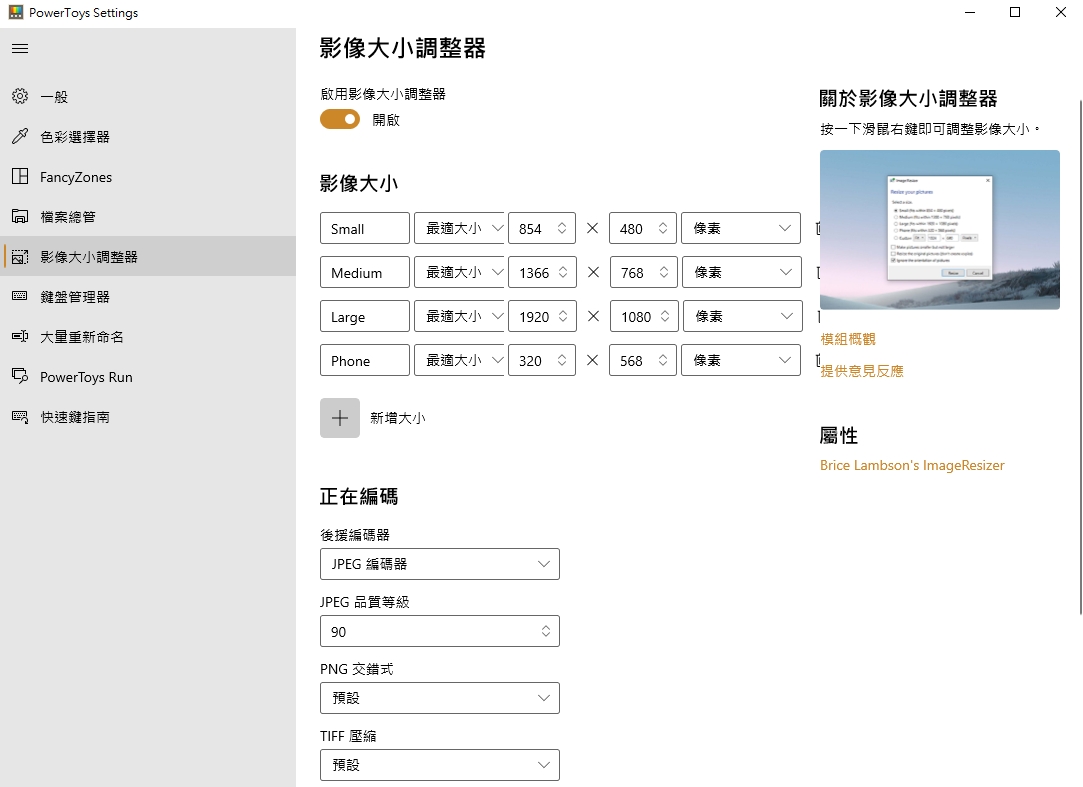Expand the PNG 交錯式 dropdown

(x=439, y=698)
